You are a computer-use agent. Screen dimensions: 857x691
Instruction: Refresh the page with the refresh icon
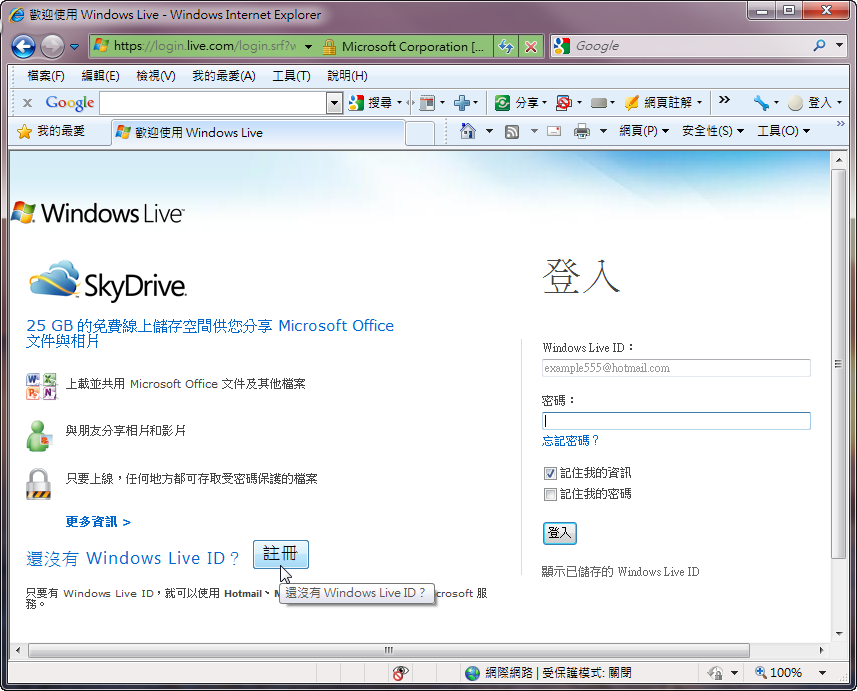coord(506,47)
